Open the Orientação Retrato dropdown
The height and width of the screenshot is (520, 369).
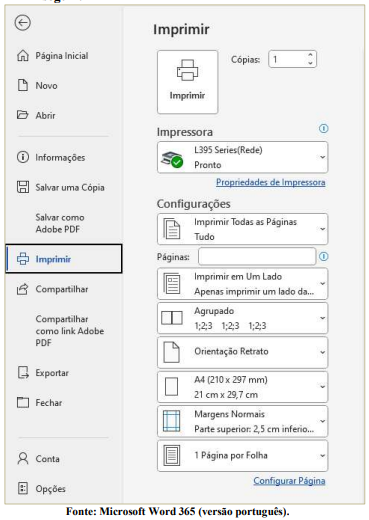point(243,352)
